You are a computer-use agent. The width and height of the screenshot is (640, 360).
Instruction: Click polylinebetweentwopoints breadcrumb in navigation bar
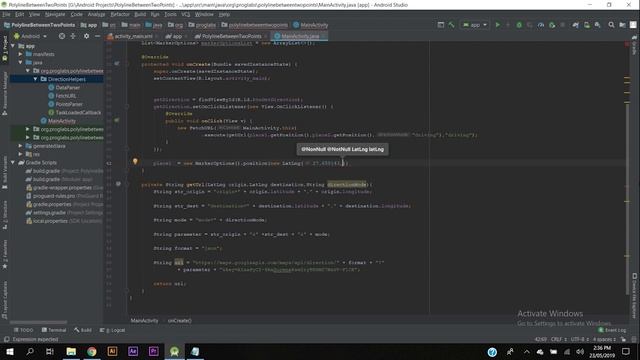point(254,25)
